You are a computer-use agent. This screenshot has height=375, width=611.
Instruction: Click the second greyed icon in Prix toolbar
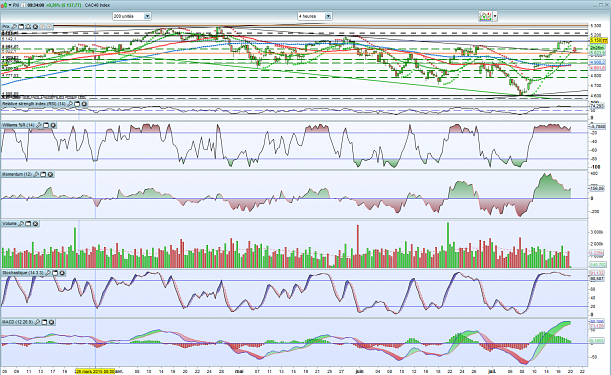click(49, 27)
